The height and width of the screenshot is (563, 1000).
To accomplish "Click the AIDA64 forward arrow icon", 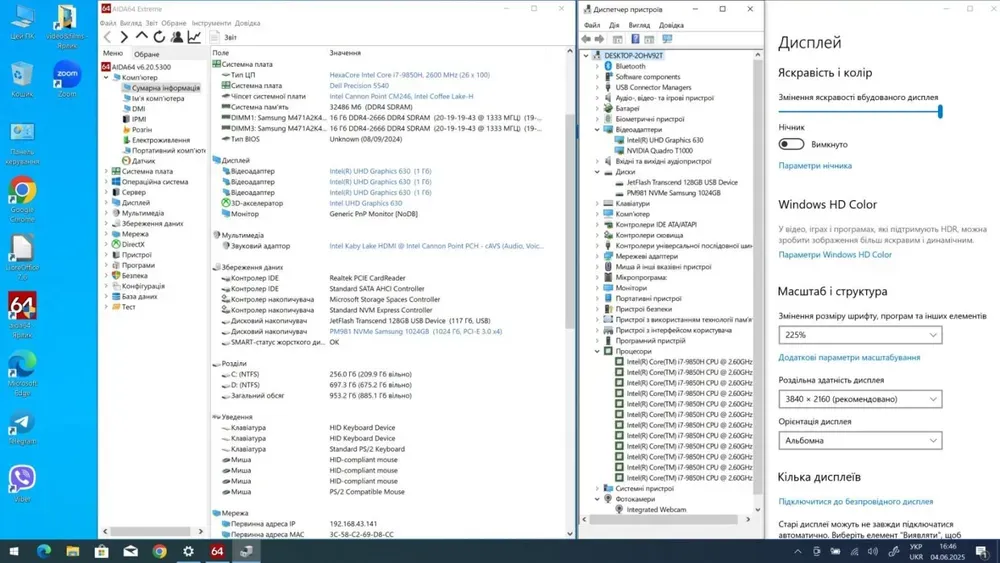I will point(124,37).
